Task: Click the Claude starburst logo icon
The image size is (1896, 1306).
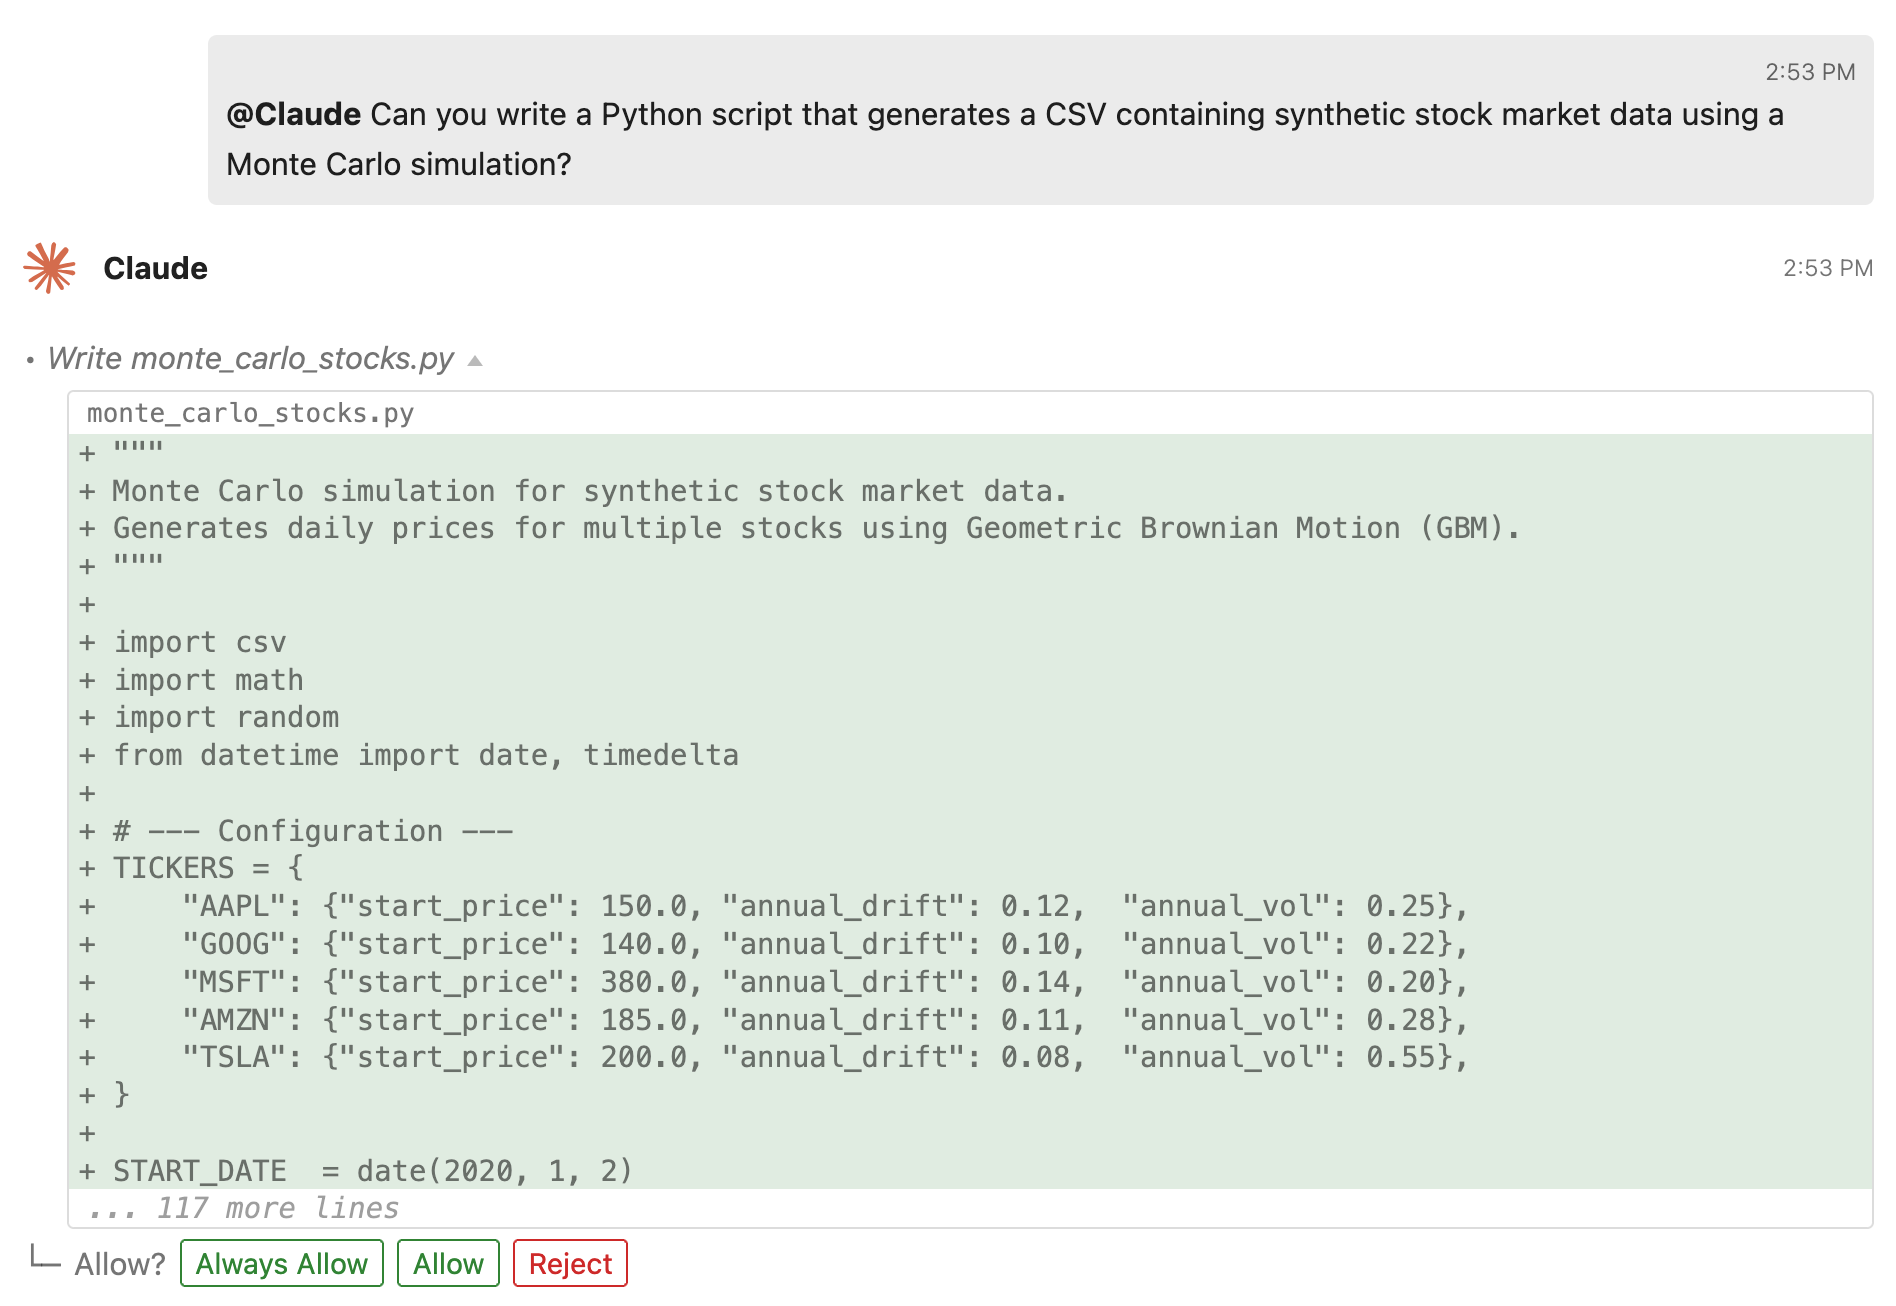Action: click(50, 268)
